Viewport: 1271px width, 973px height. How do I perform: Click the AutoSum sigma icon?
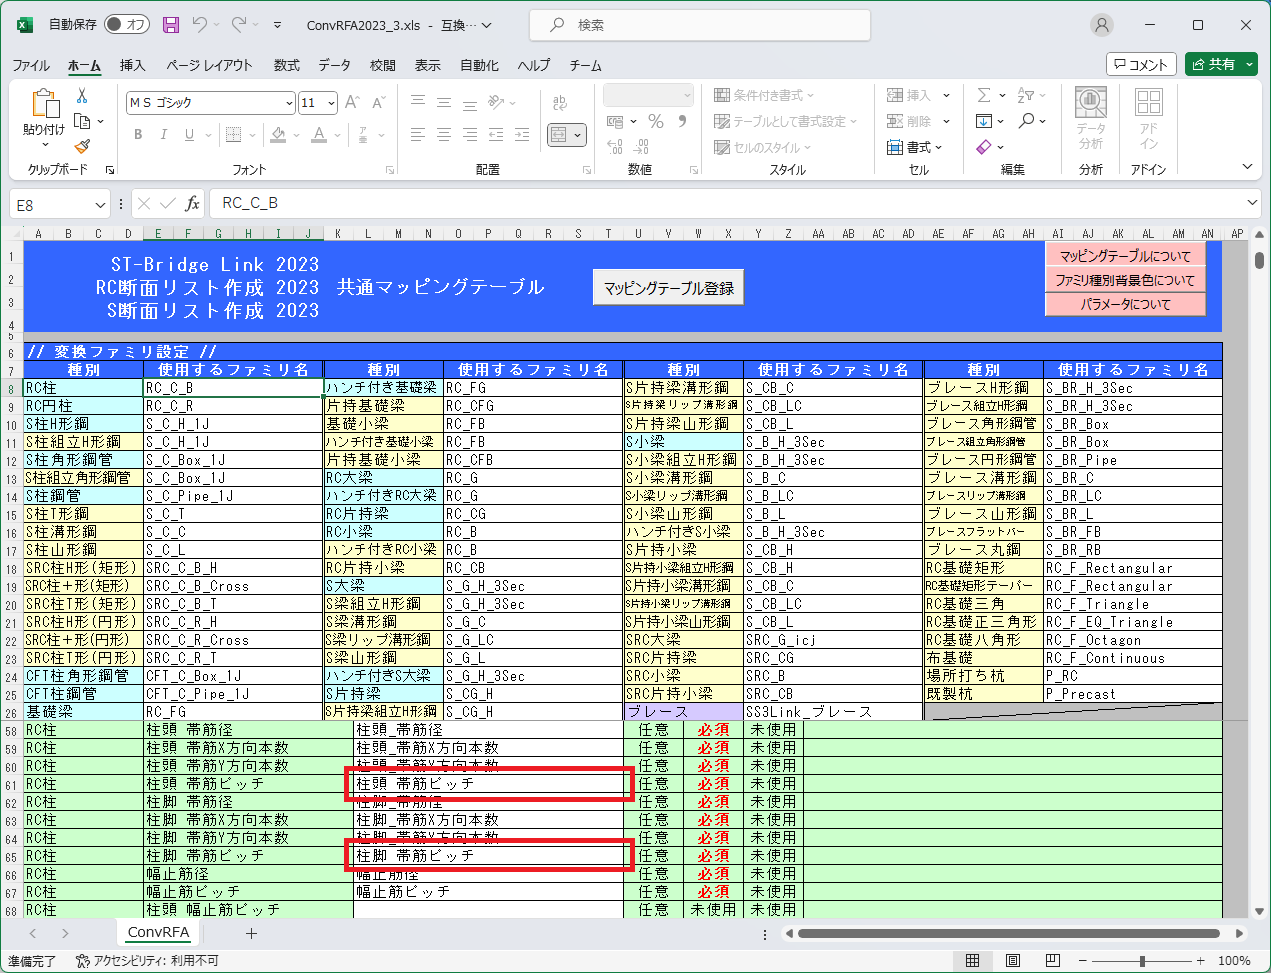[984, 95]
